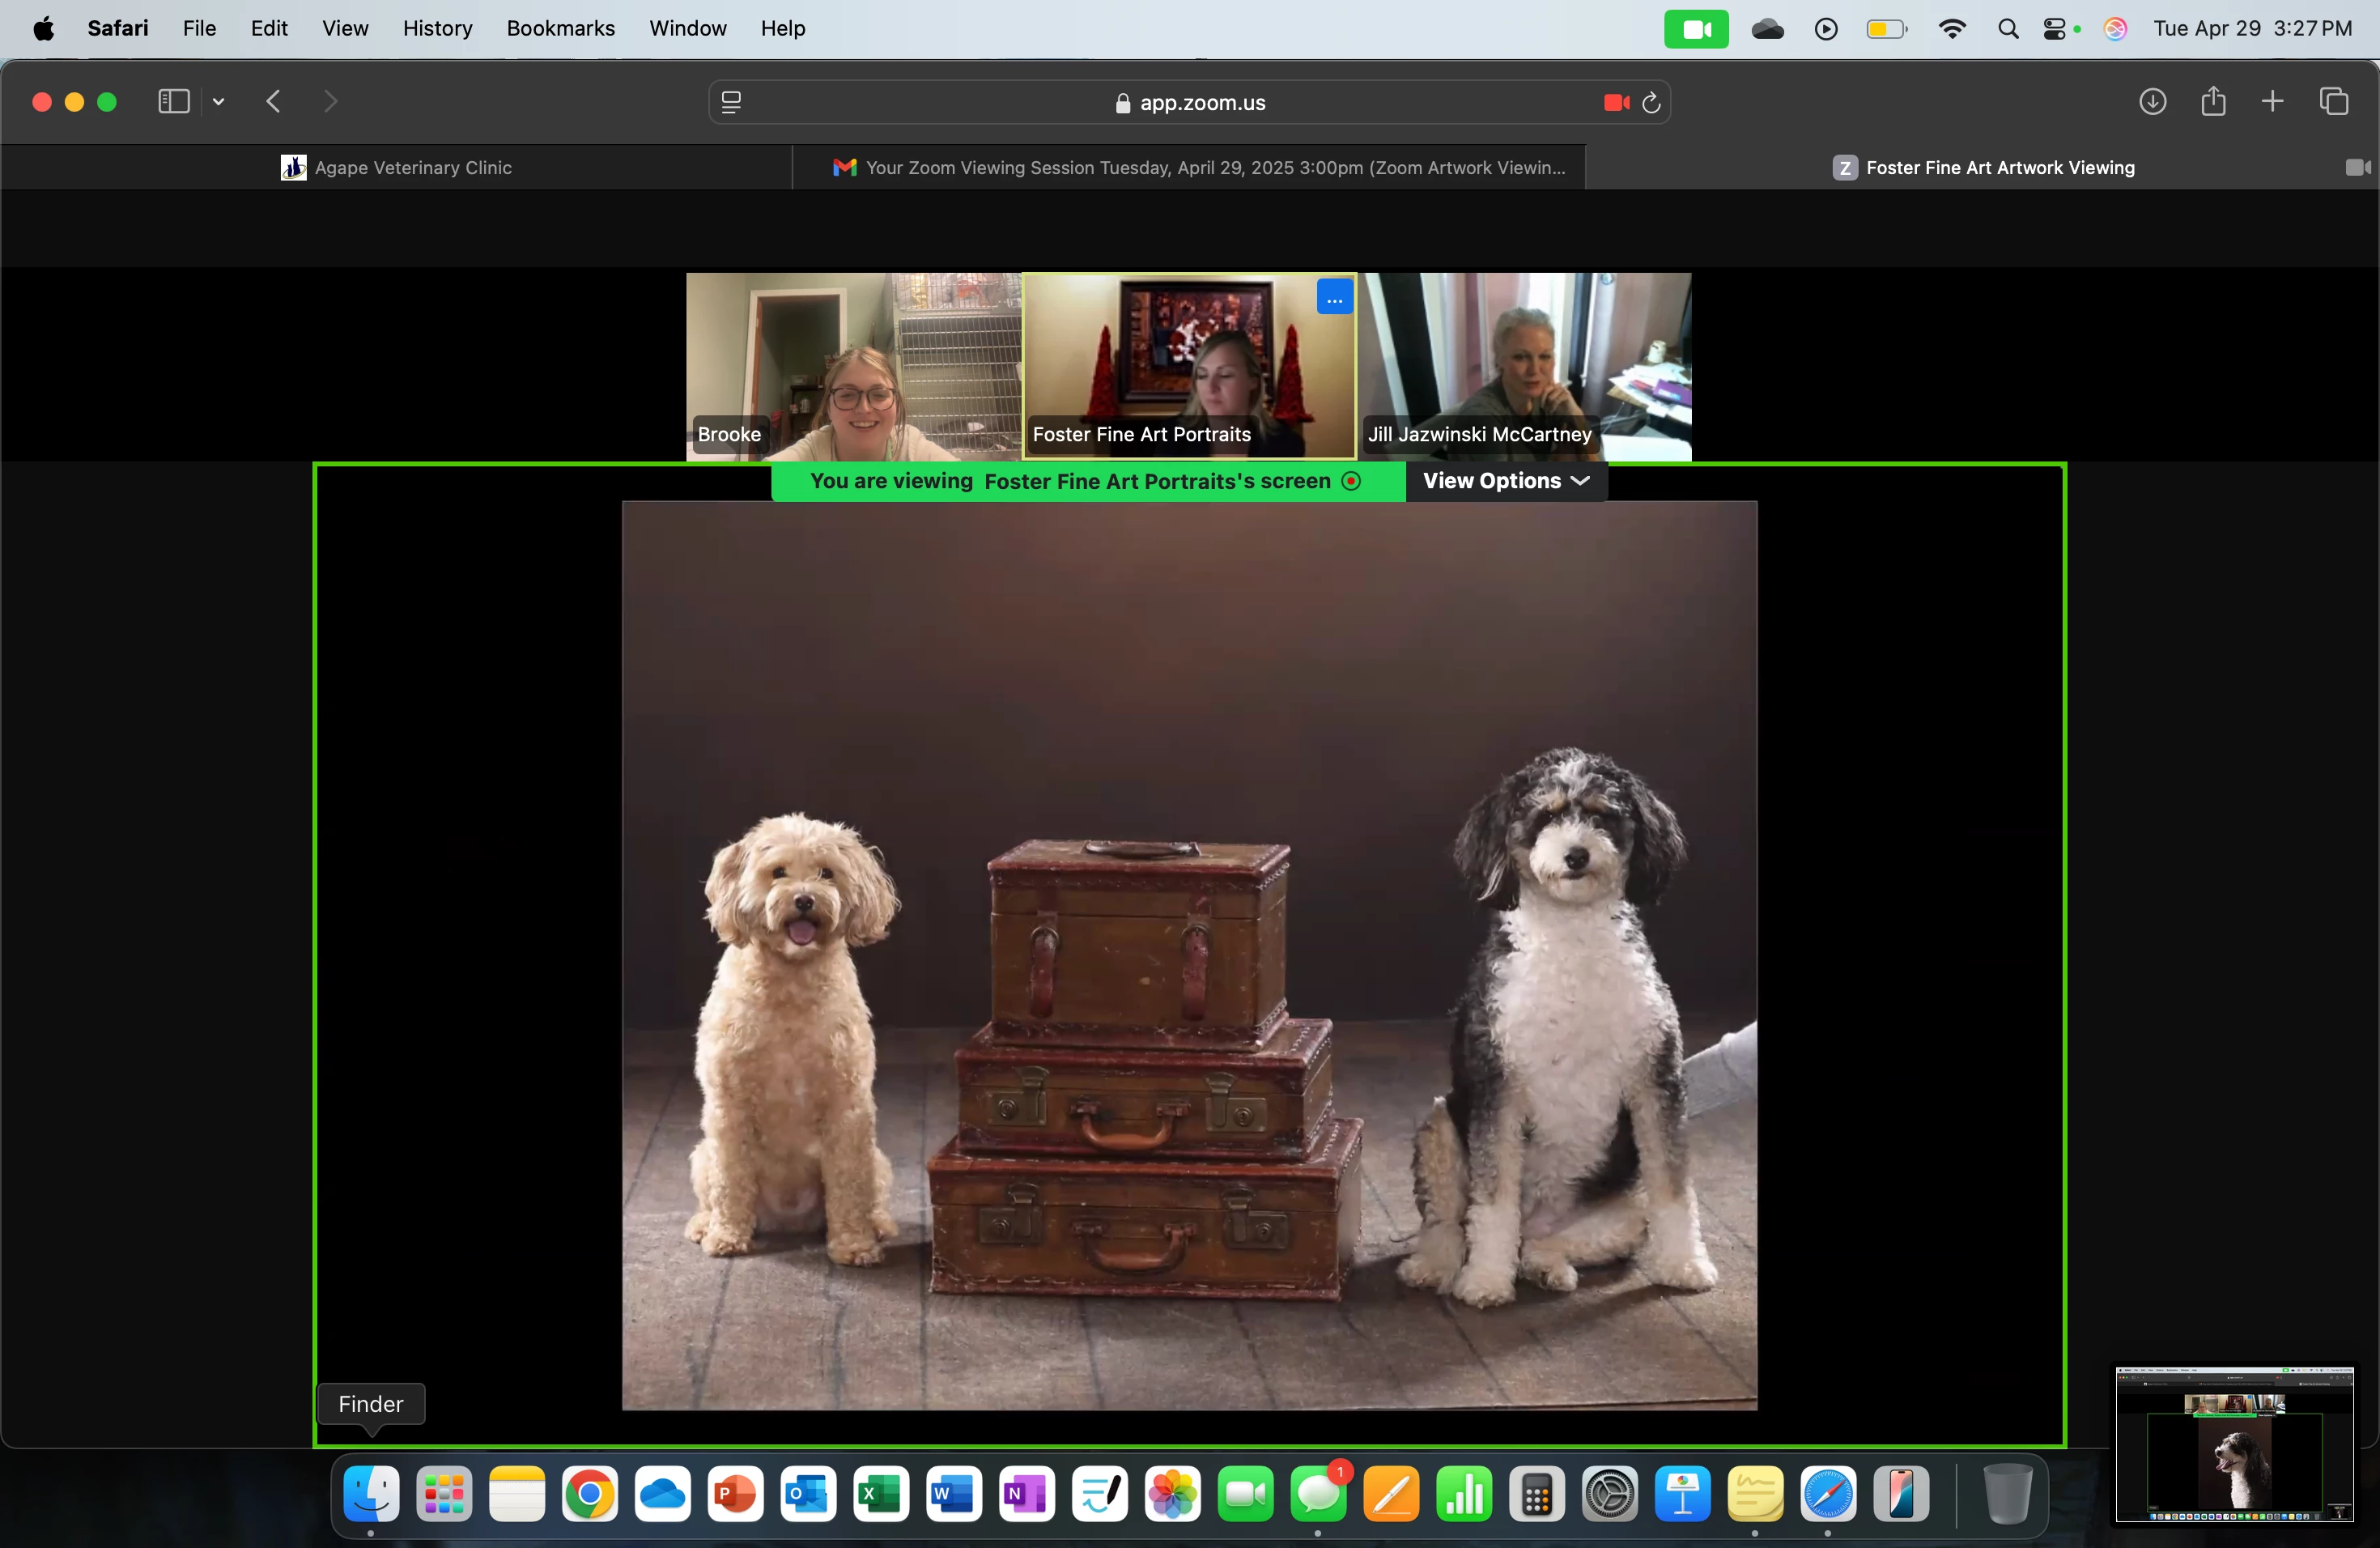Toggle the Safari sidebar
The width and height of the screenshot is (2380, 1548).
[174, 101]
